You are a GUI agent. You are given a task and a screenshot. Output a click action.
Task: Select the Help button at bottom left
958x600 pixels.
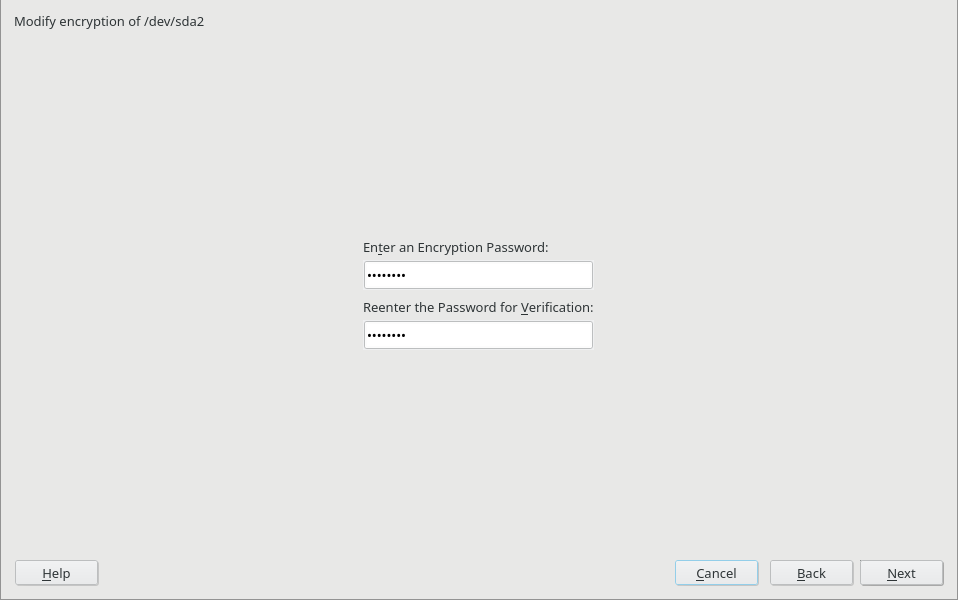(56, 573)
